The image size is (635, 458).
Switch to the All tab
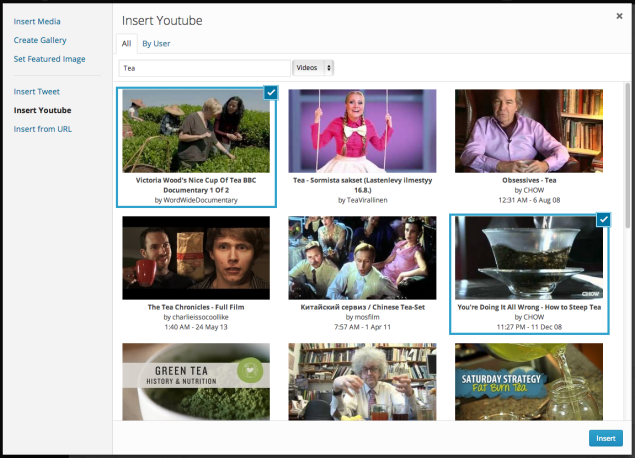[126, 43]
